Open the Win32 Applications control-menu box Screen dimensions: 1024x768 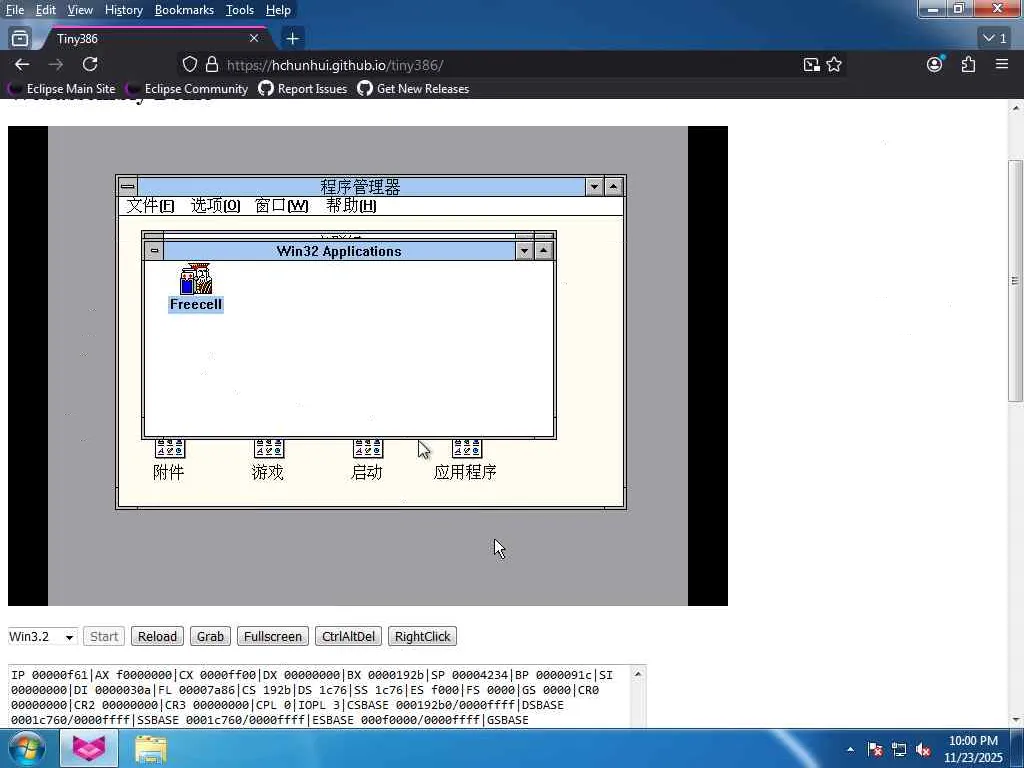click(x=154, y=251)
